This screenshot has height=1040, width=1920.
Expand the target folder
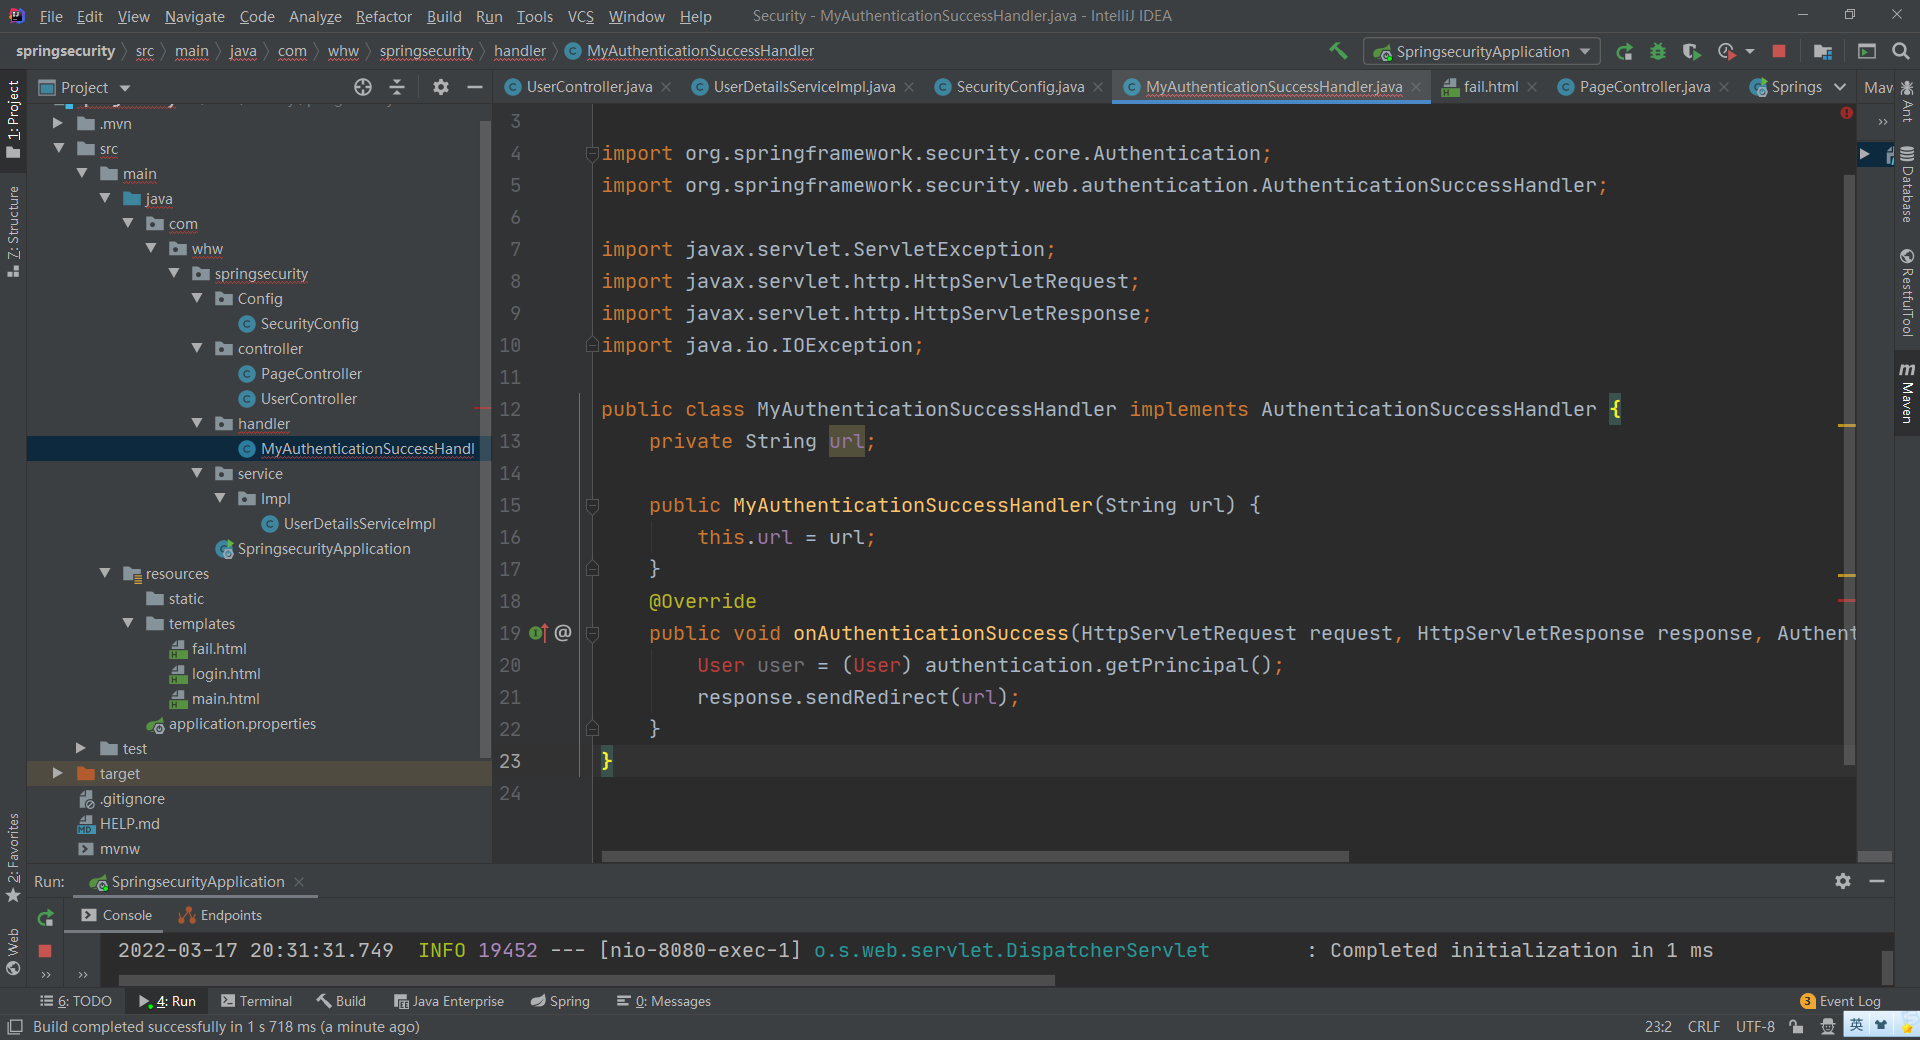pos(59,773)
